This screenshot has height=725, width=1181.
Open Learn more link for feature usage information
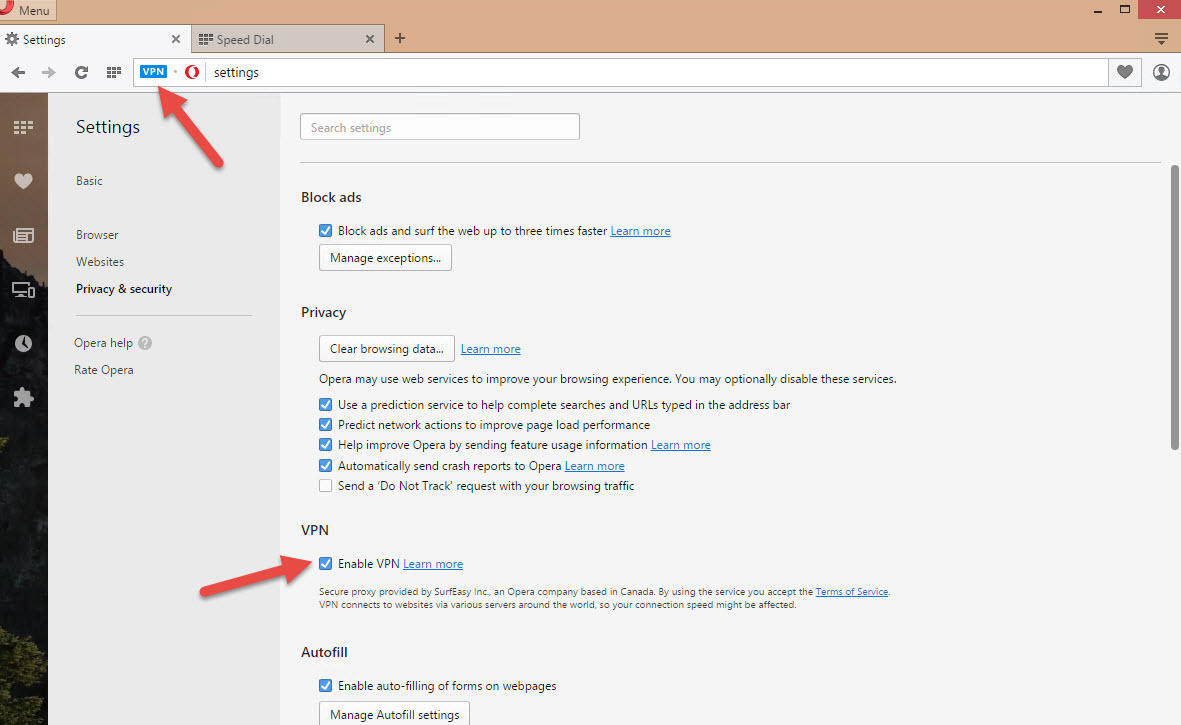[681, 445]
